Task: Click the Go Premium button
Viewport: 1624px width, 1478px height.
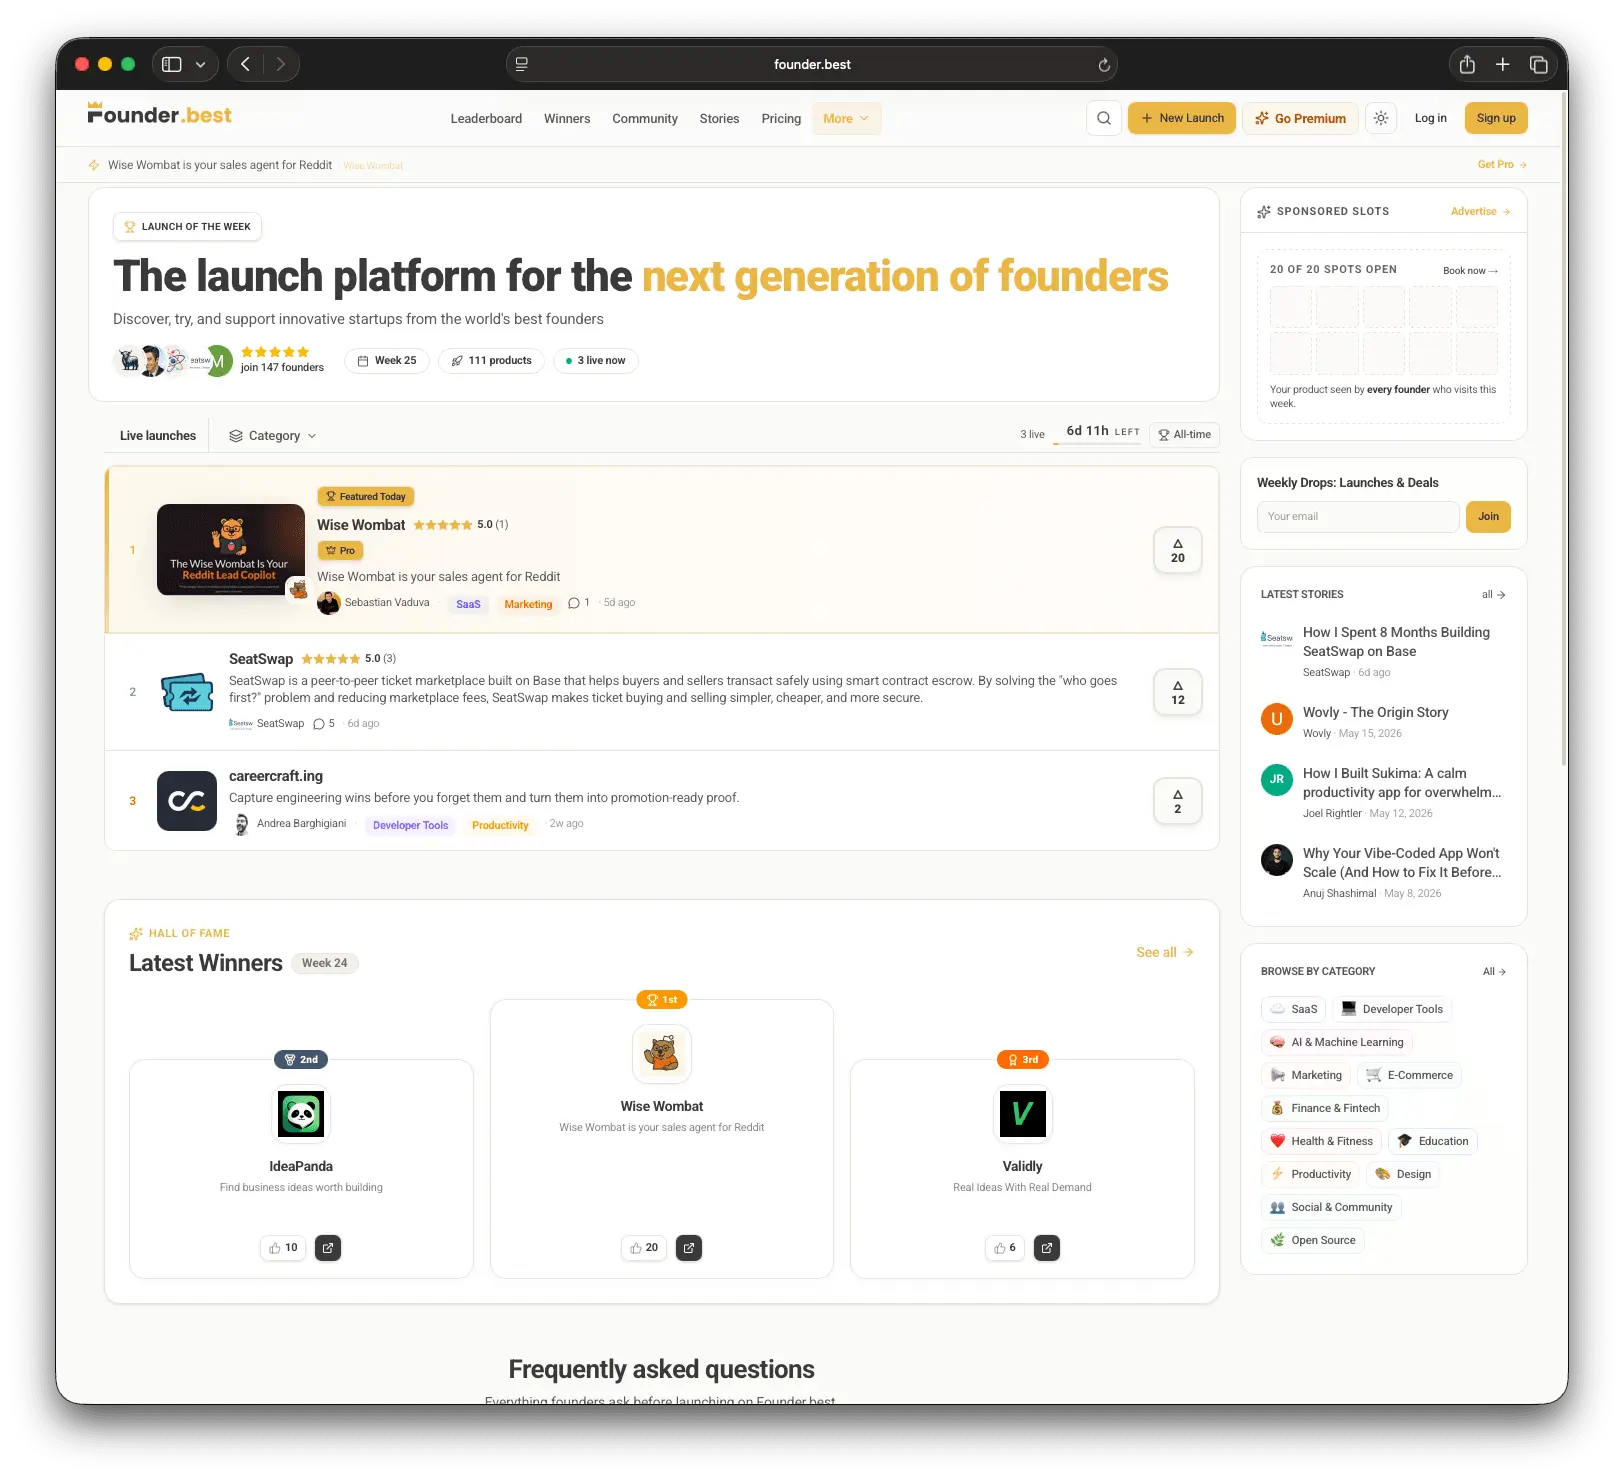Action: pos(1301,118)
